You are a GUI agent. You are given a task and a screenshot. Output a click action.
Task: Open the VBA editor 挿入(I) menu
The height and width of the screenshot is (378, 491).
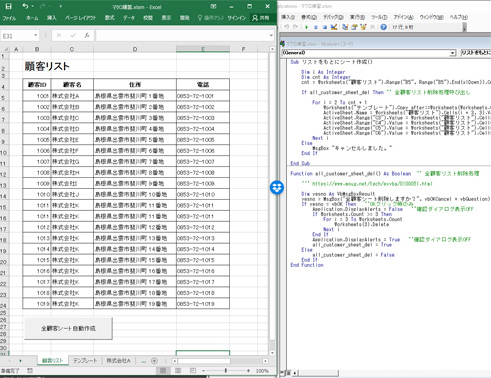click(x=288, y=17)
